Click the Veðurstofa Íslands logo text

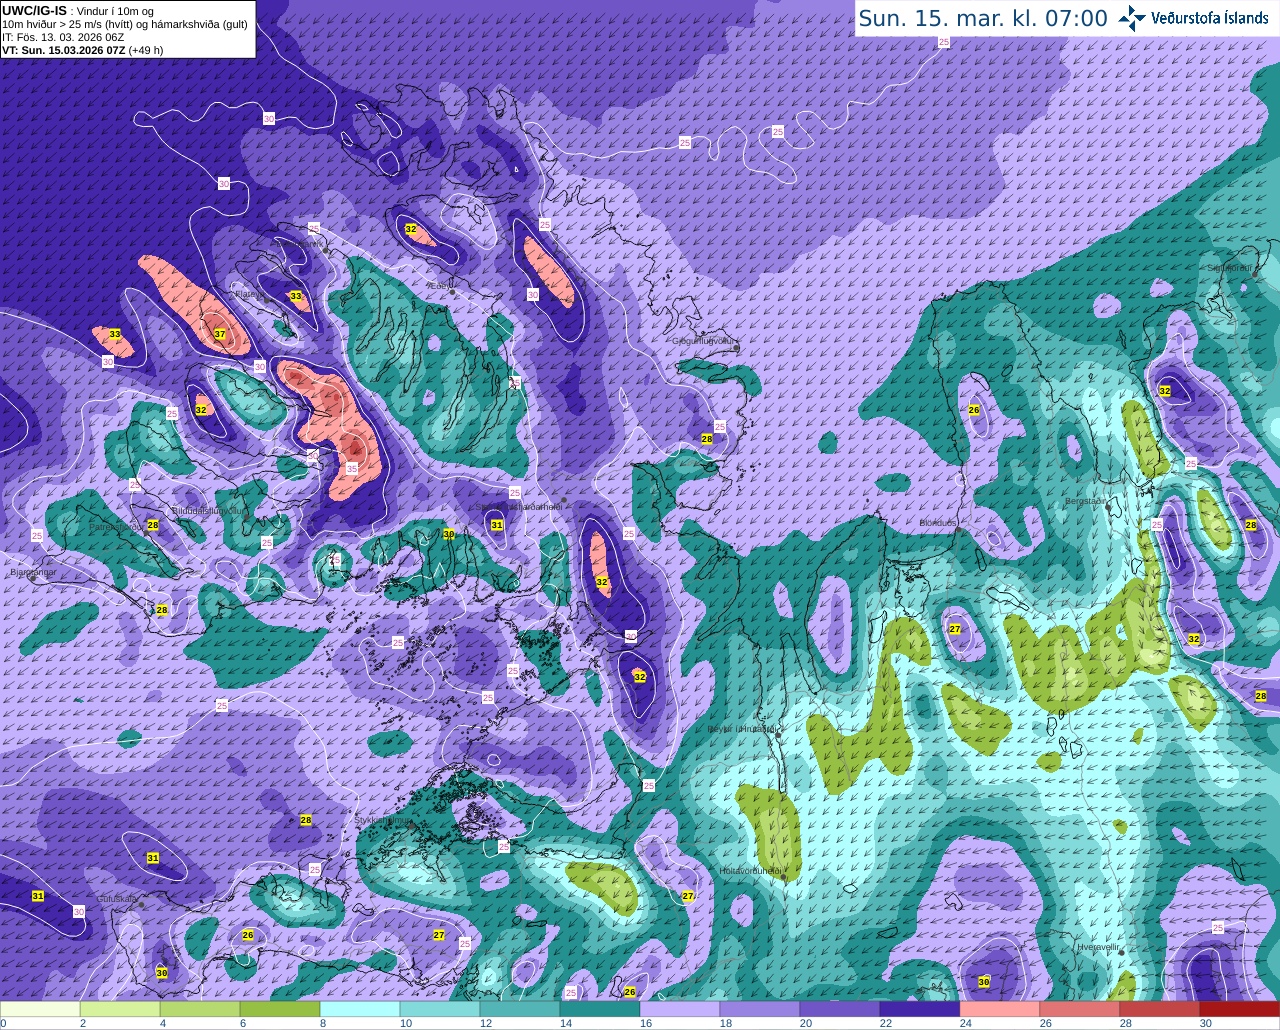(x=1210, y=18)
